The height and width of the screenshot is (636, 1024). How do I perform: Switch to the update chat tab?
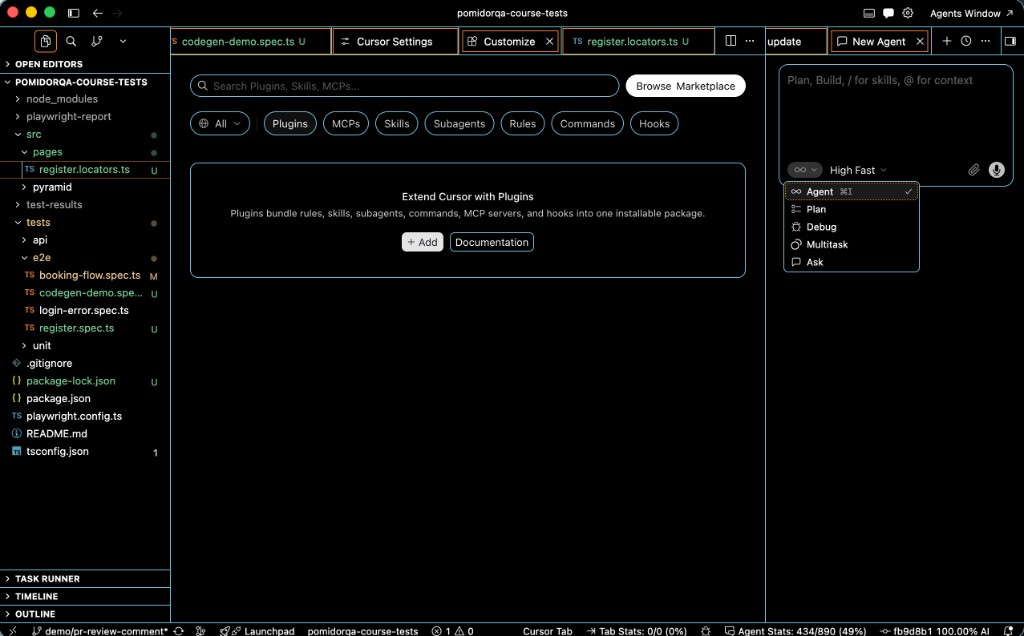(795, 41)
